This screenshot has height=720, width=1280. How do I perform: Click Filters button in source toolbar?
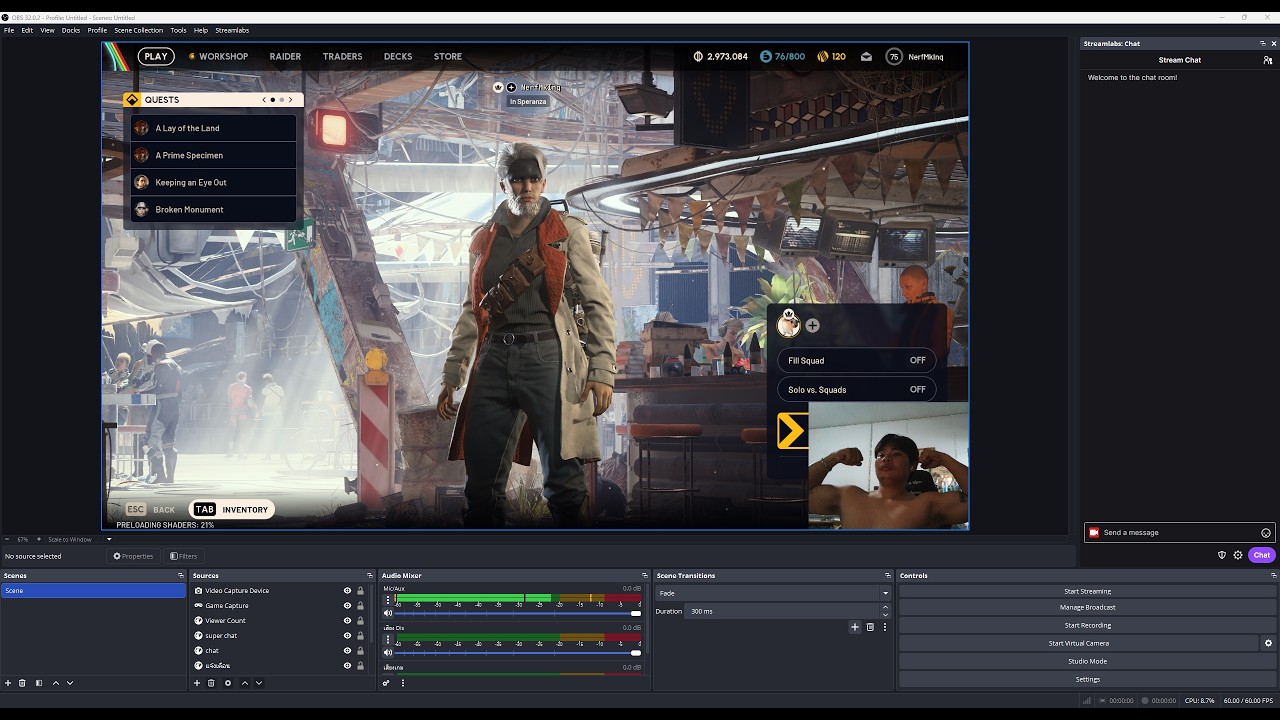(183, 556)
